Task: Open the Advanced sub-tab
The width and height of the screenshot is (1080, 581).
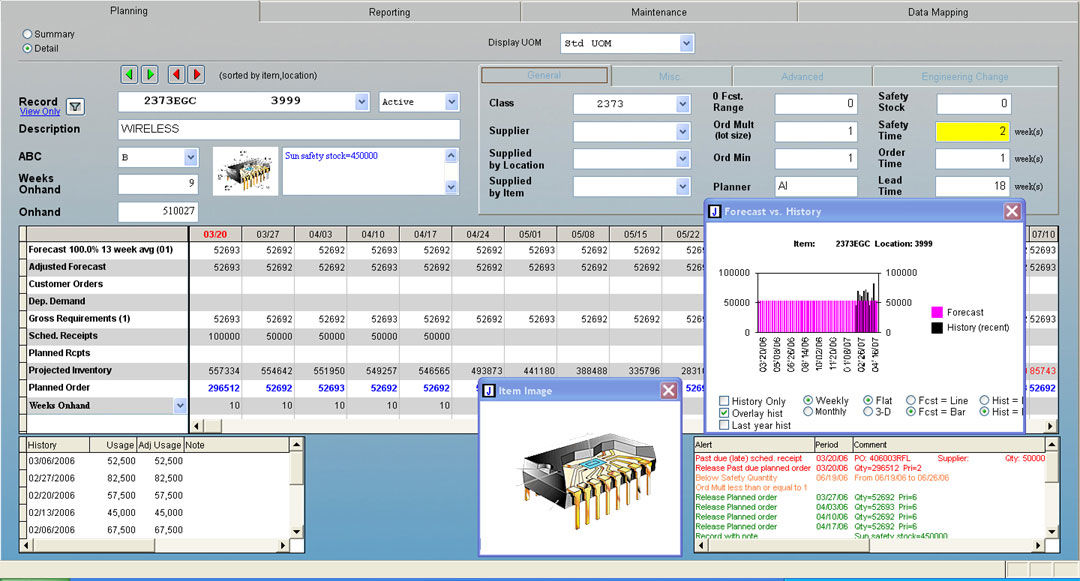Action: (802, 76)
